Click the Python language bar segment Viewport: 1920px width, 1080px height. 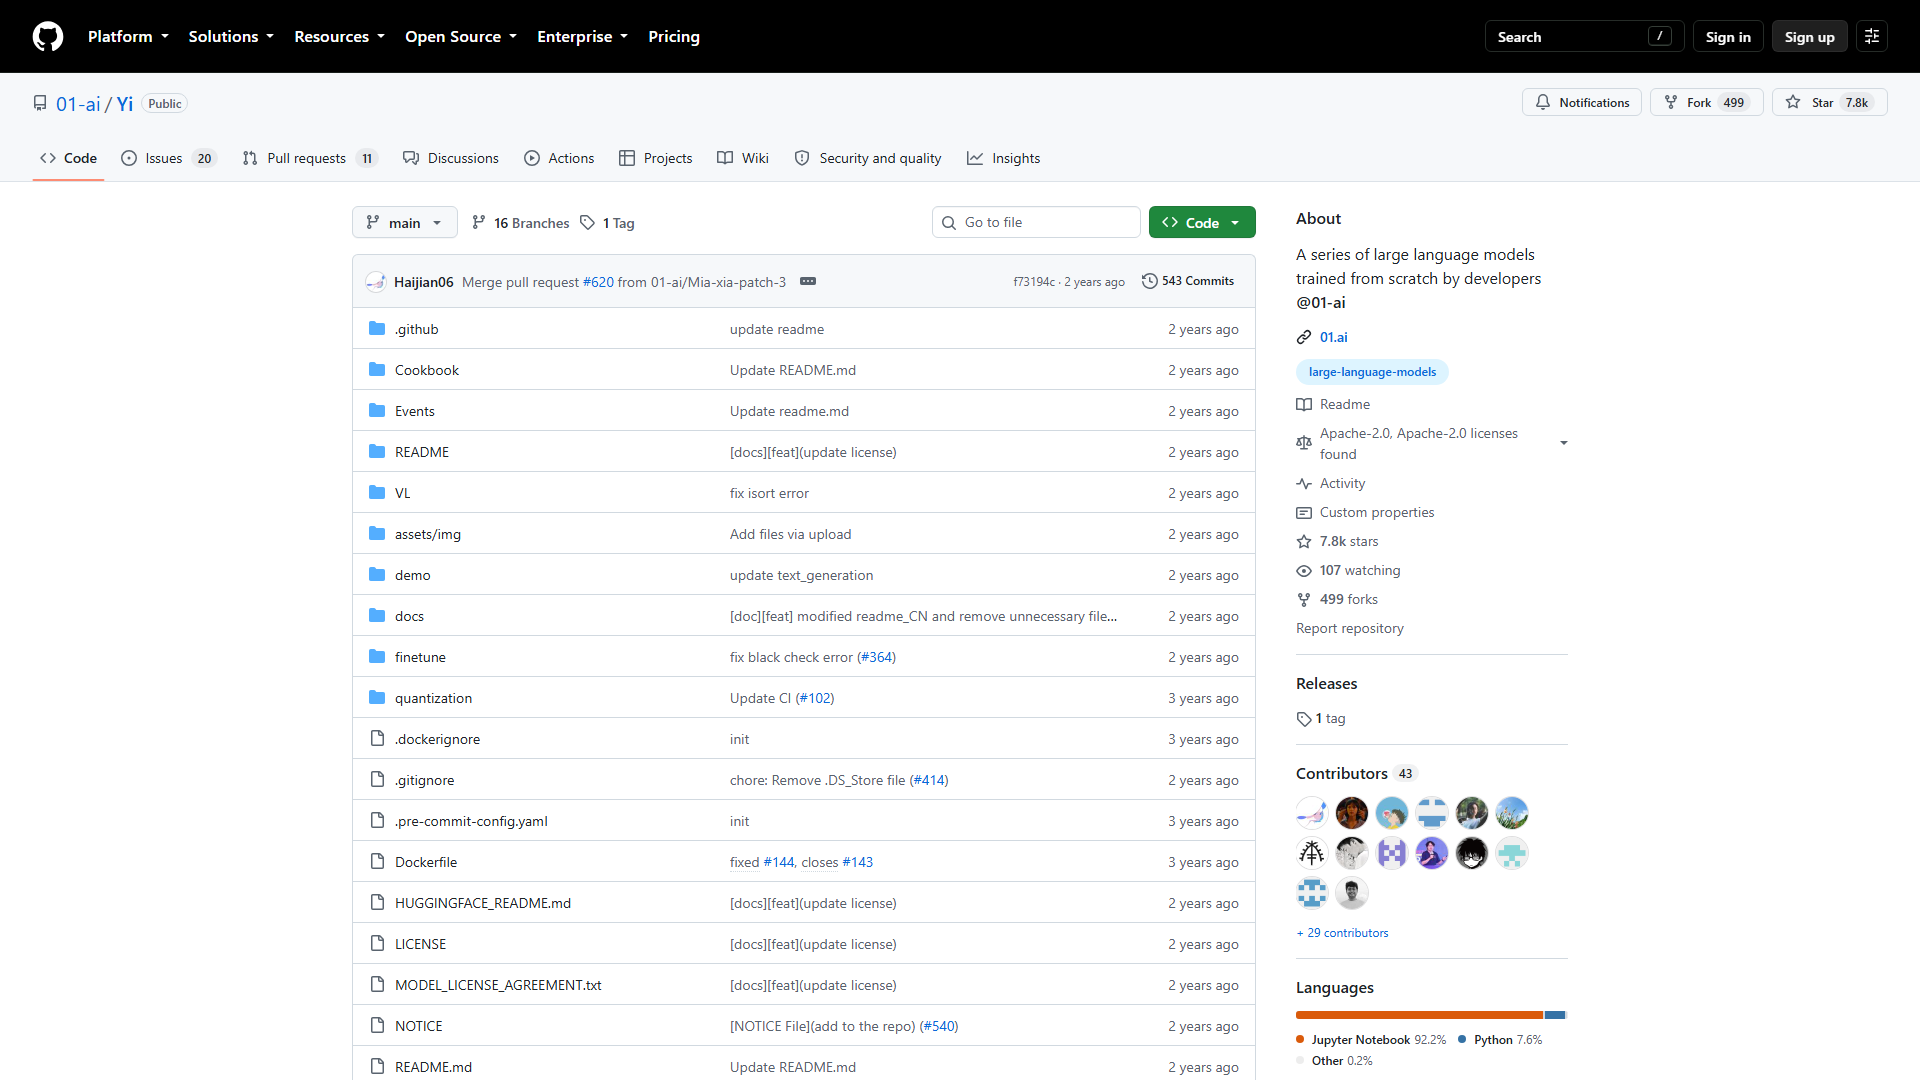point(1555,1015)
